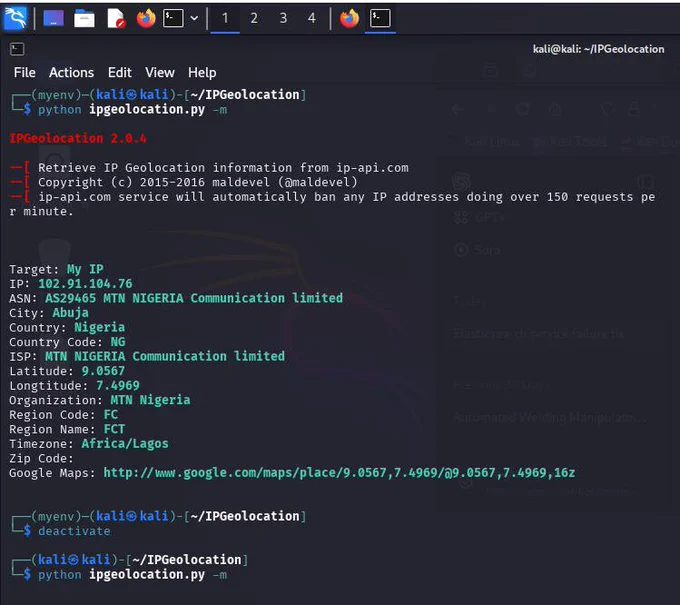Expand the terminal launcher dropdown arrow

pyautogui.click(x=194, y=18)
